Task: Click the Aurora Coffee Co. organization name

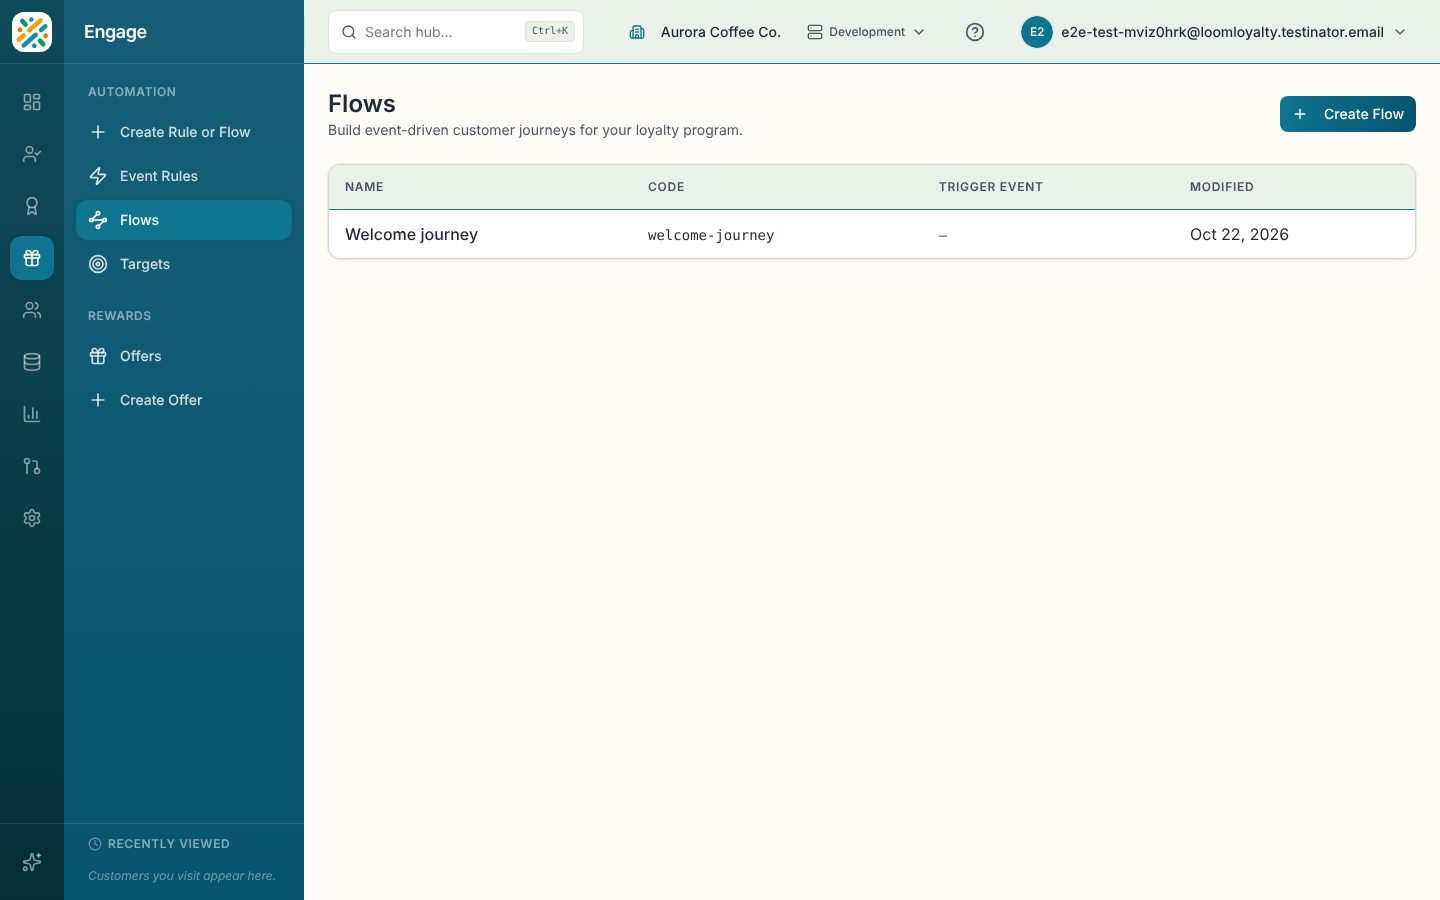Action: (721, 32)
